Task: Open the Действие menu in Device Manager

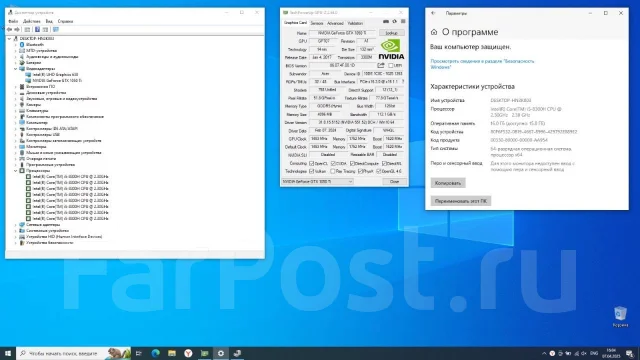Action: click(31, 21)
